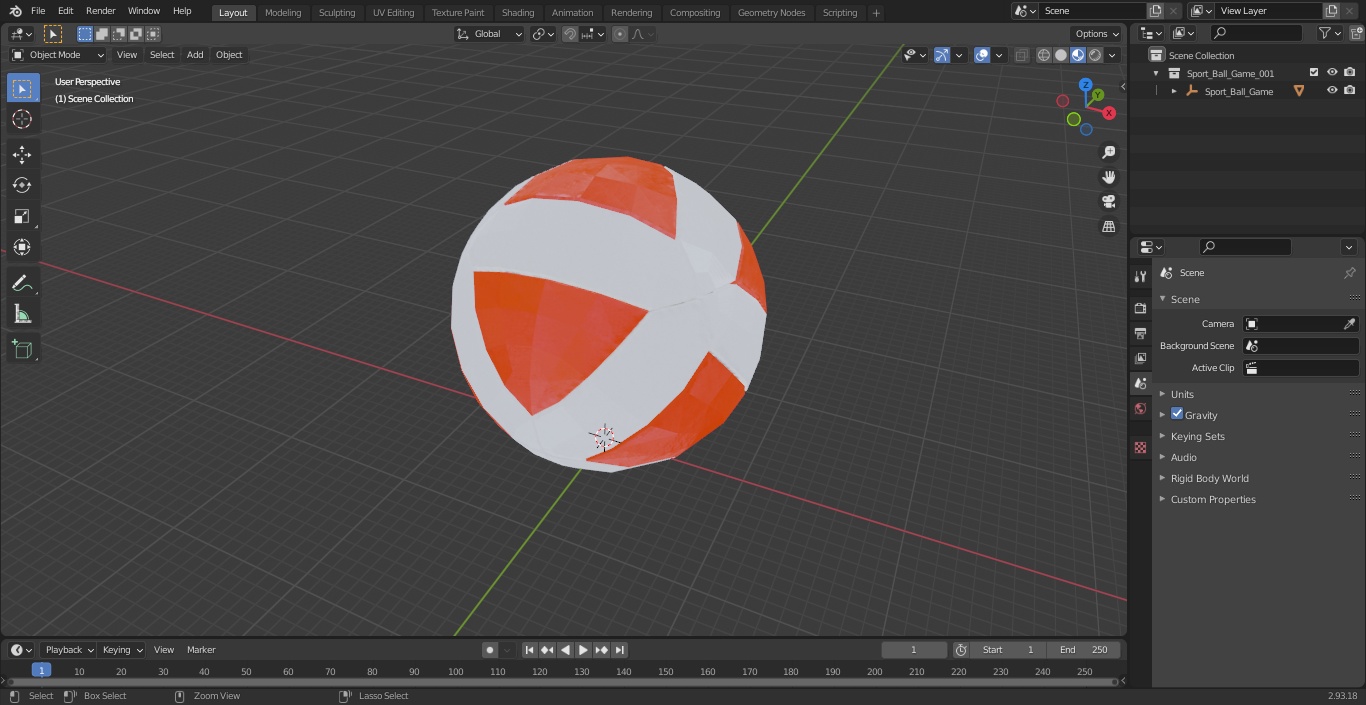Click the current frame number field

click(x=914, y=650)
